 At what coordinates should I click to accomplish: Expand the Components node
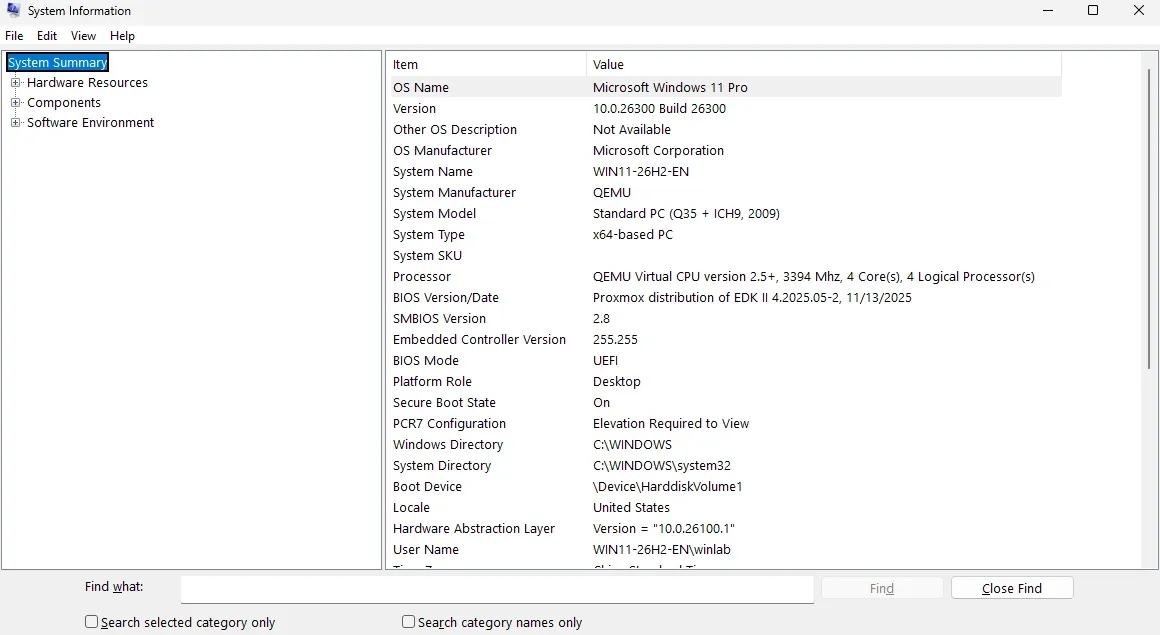tap(16, 102)
